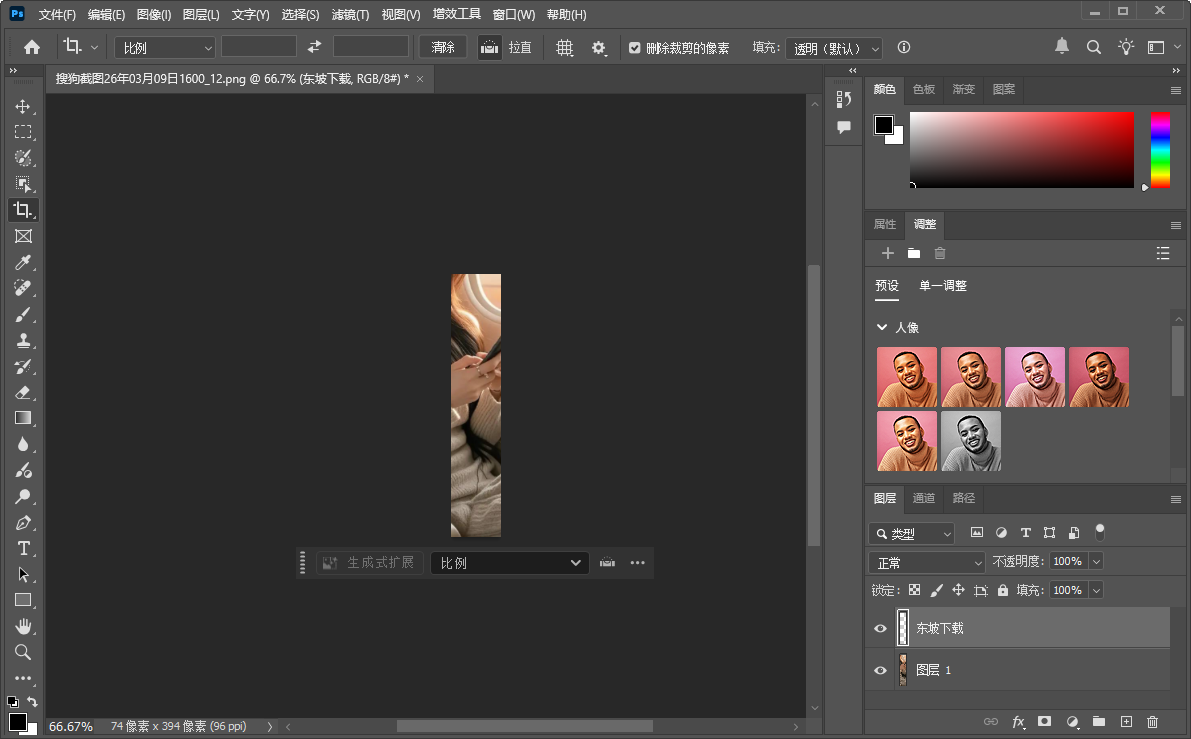Viewport: 1191px width, 739px height.
Task: Select the Rectangular Marquee tool
Action: click(x=23, y=131)
